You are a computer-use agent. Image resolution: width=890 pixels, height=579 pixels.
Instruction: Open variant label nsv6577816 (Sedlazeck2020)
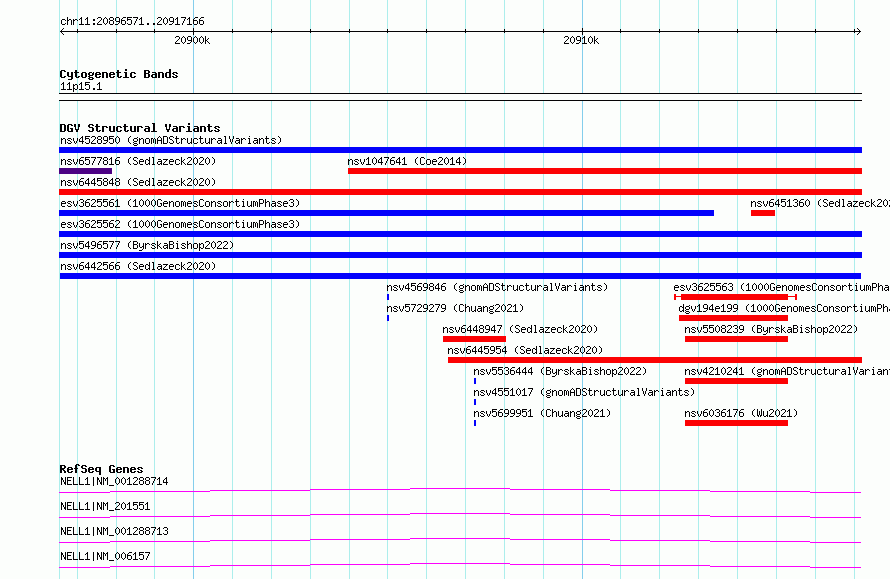pyautogui.click(x=138, y=161)
